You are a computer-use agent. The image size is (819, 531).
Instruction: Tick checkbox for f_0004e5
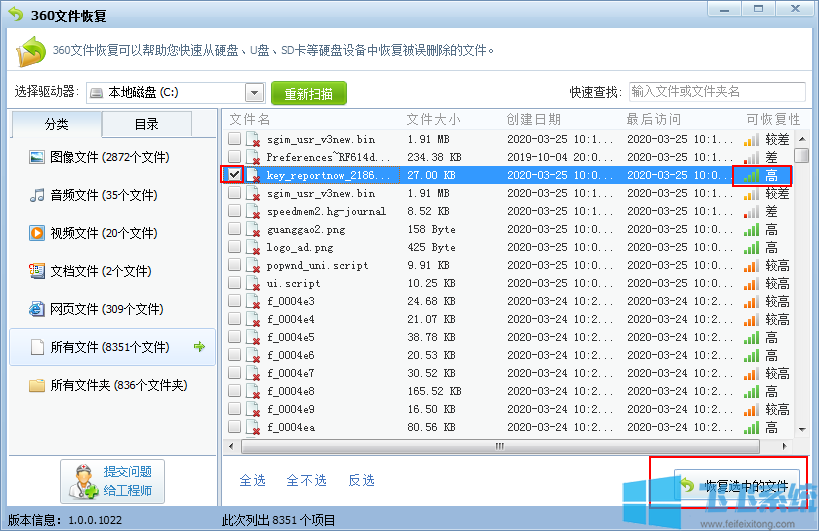click(x=235, y=337)
